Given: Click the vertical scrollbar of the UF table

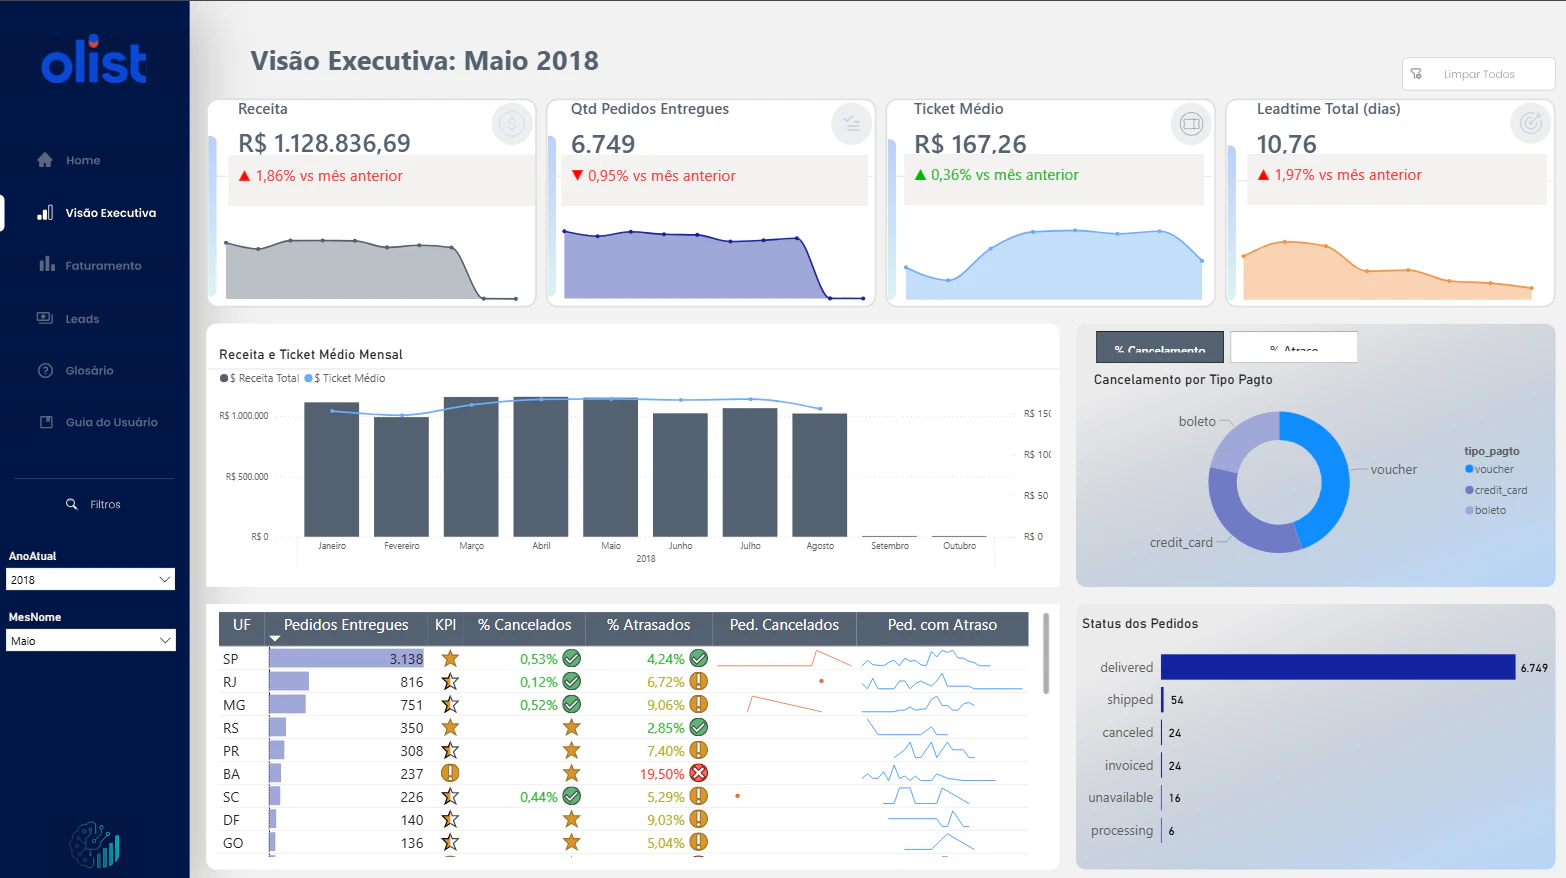Looking at the screenshot, I should pos(1046,652).
